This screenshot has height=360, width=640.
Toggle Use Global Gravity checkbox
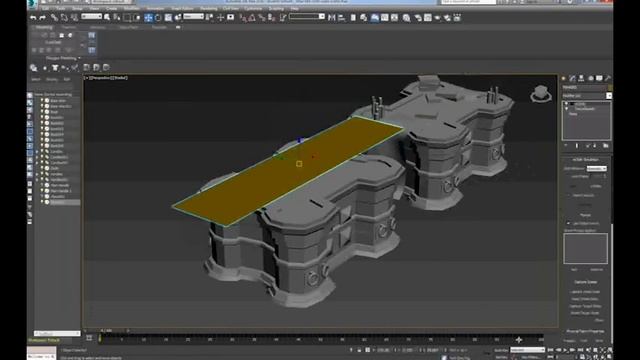568,223
